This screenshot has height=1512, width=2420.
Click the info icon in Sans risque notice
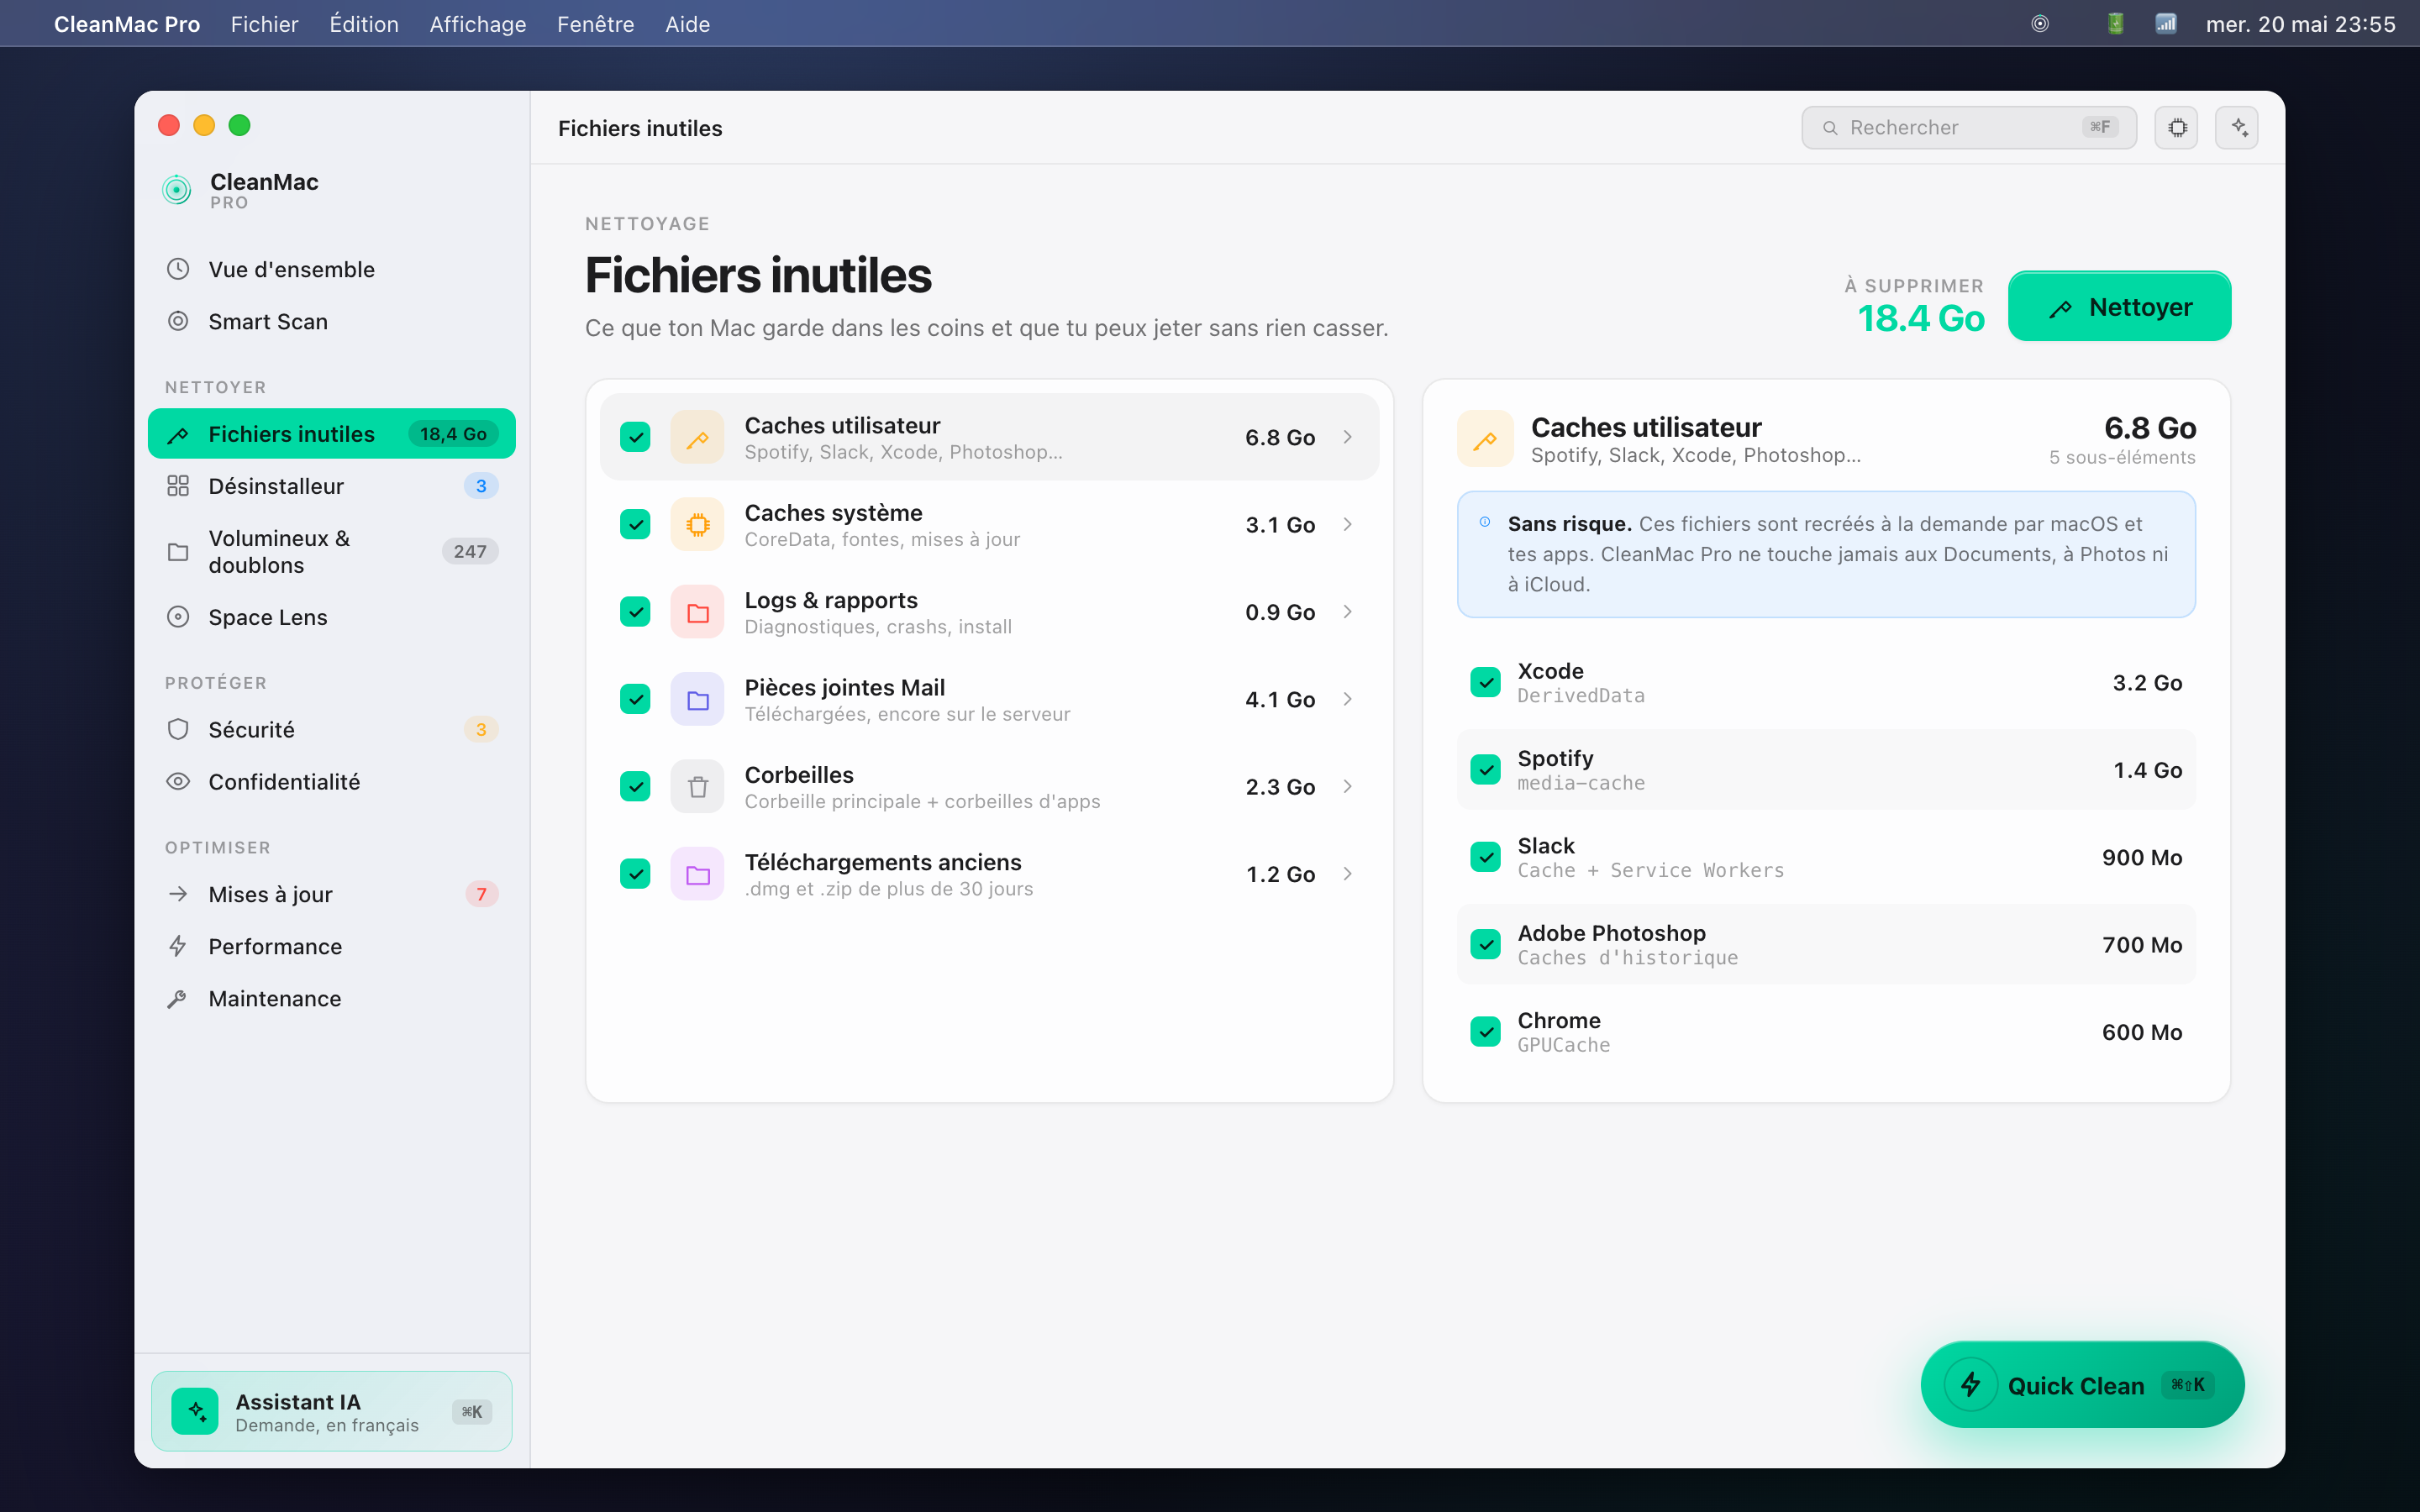[x=1485, y=522]
